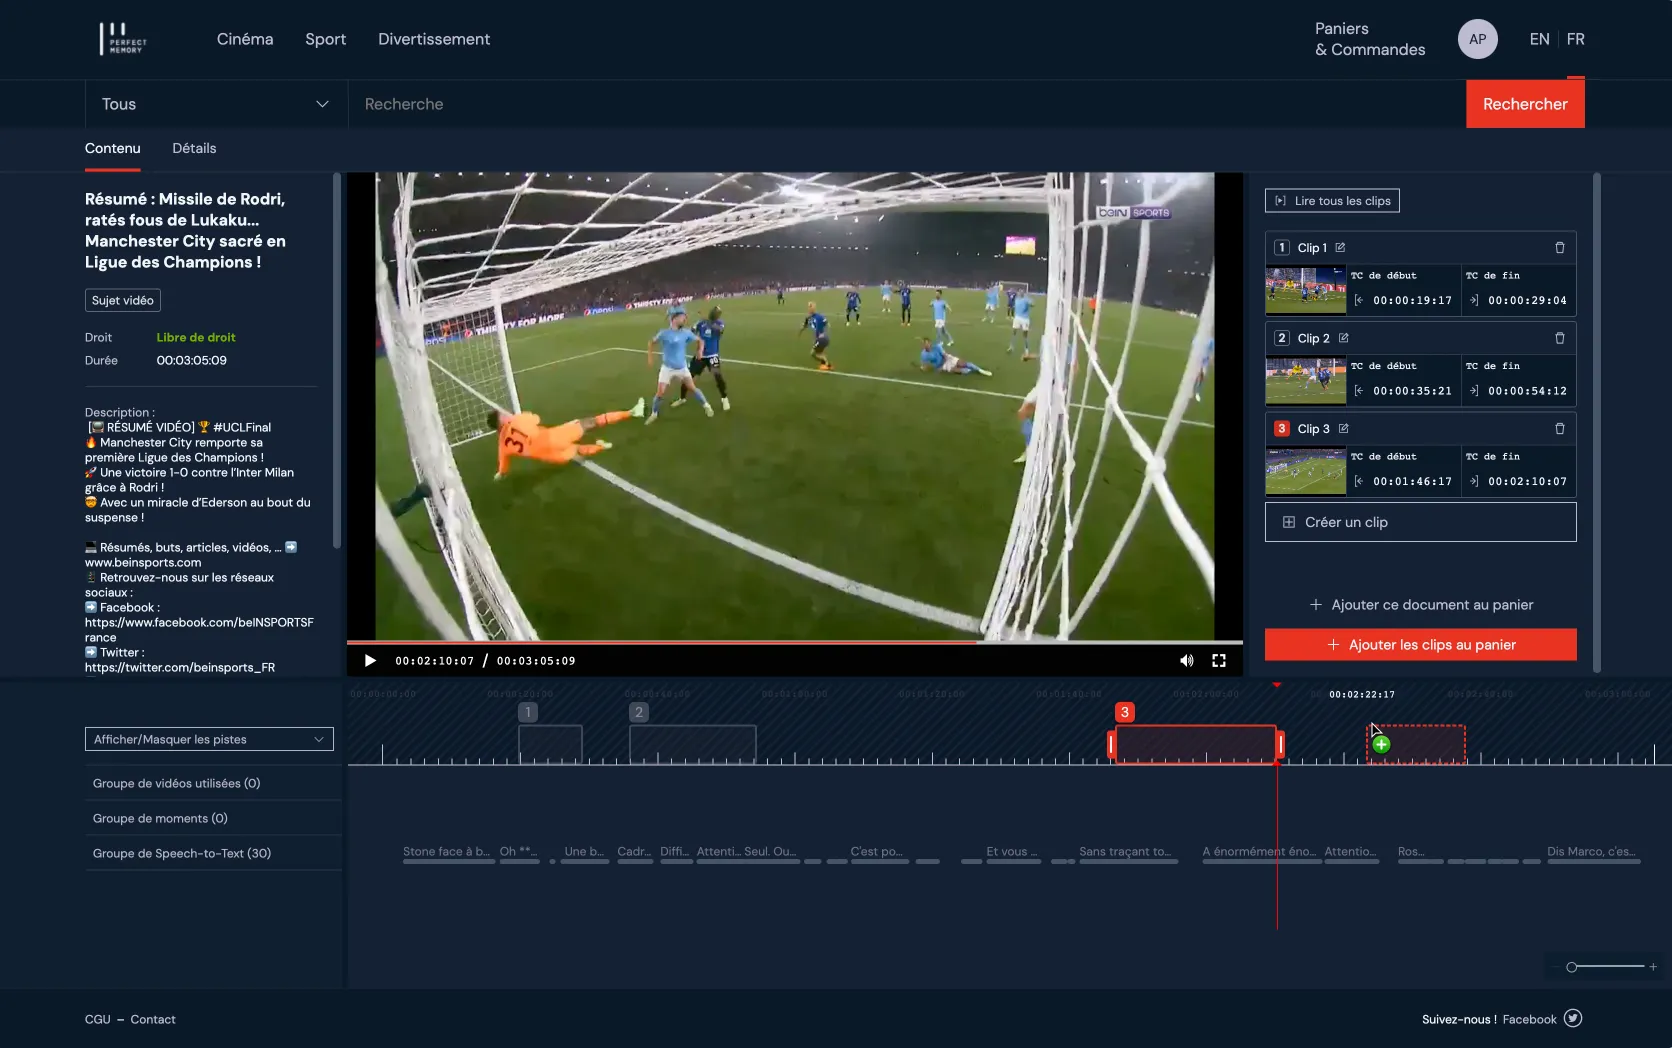The image size is (1672, 1048).
Task: Click Ajouter ce document au panier
Action: (x=1421, y=605)
